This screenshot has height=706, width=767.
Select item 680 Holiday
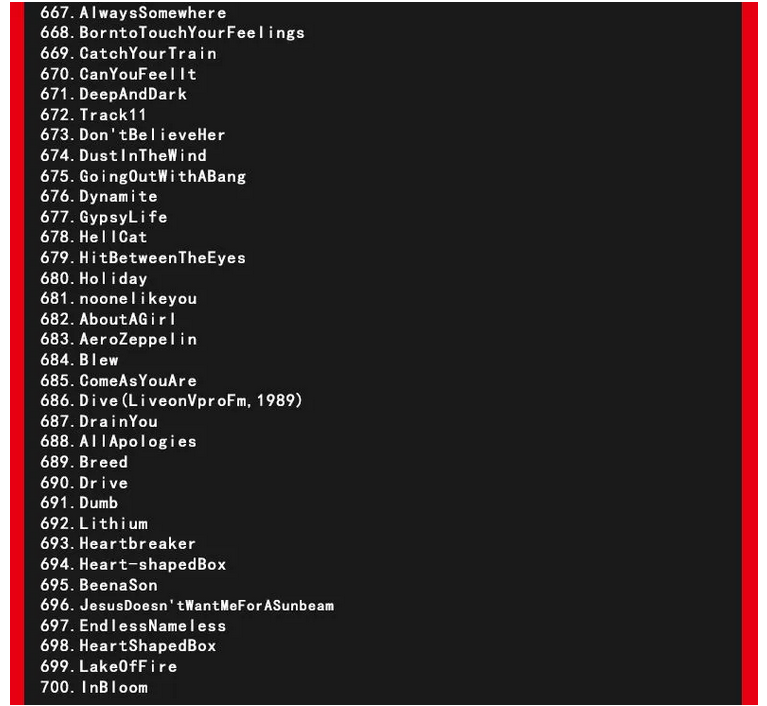pos(93,278)
